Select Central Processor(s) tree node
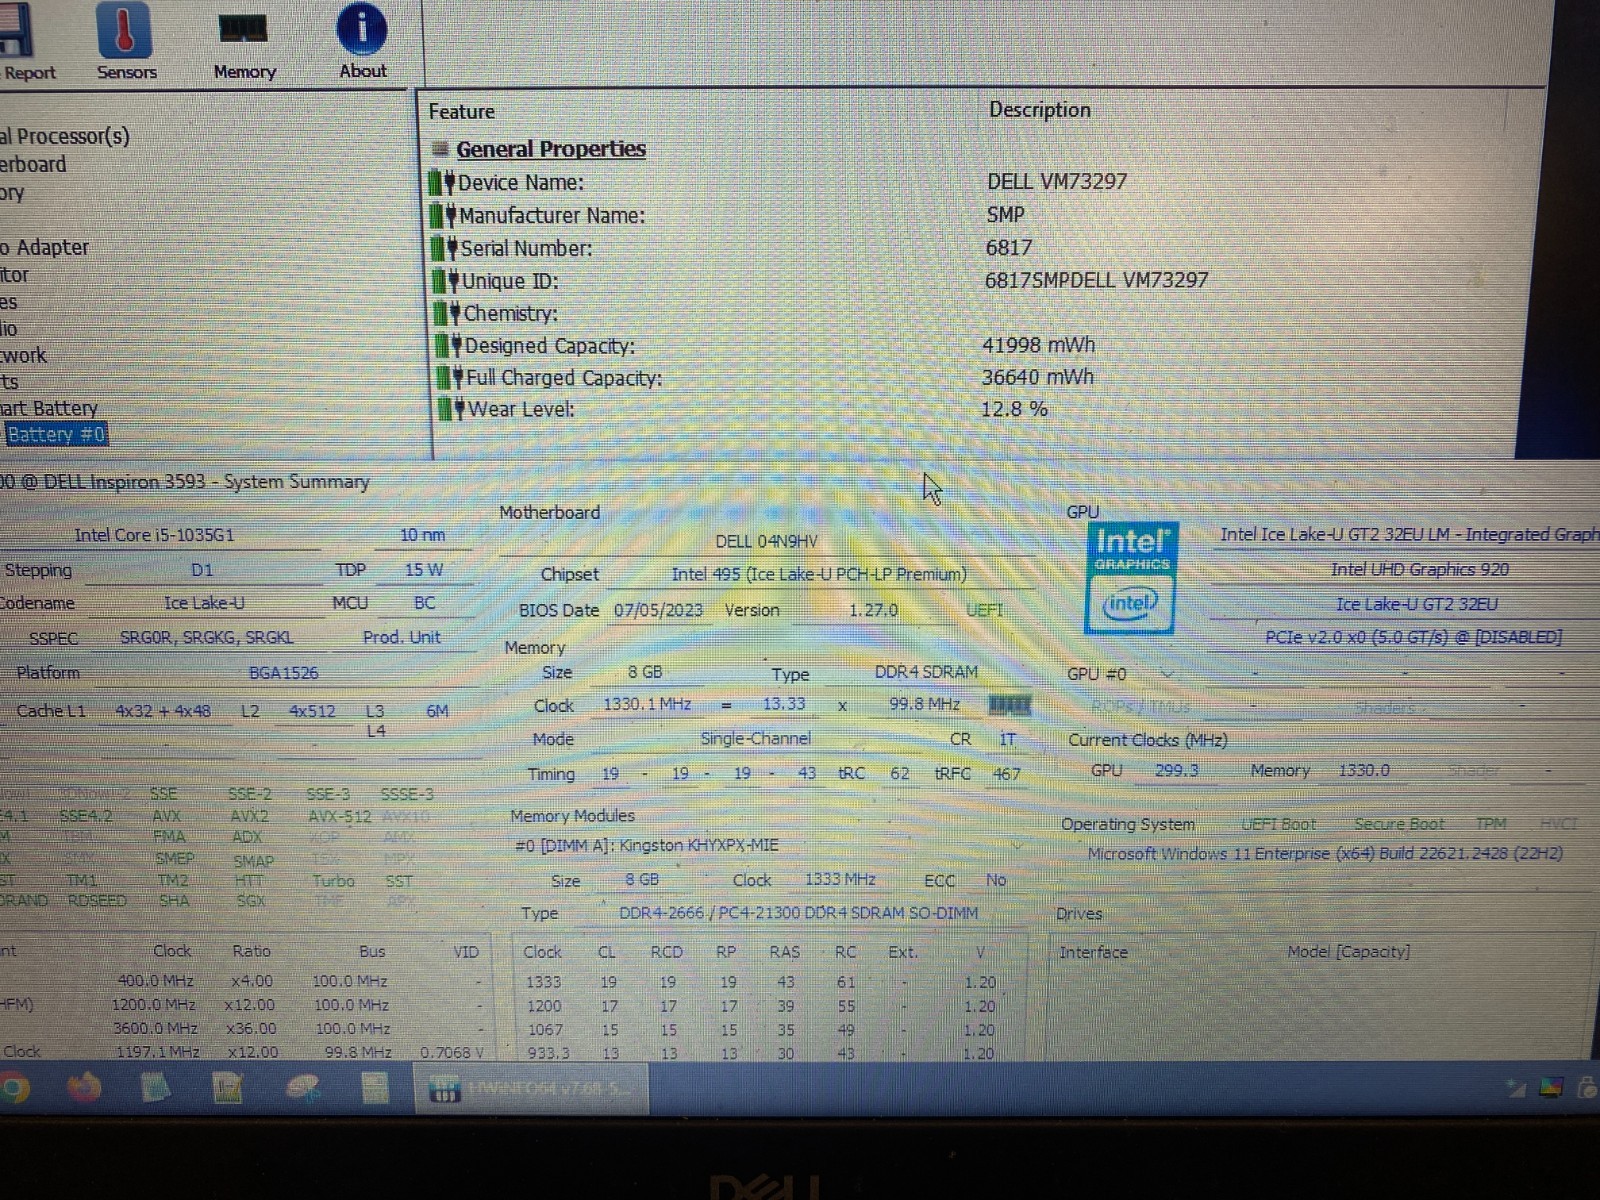 (x=65, y=136)
